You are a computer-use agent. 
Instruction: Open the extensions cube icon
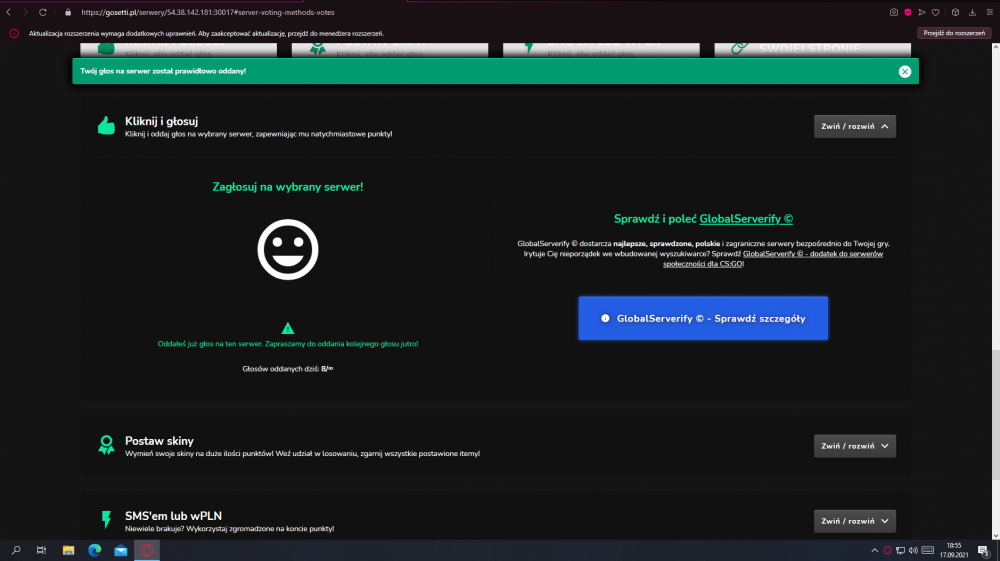click(x=955, y=12)
